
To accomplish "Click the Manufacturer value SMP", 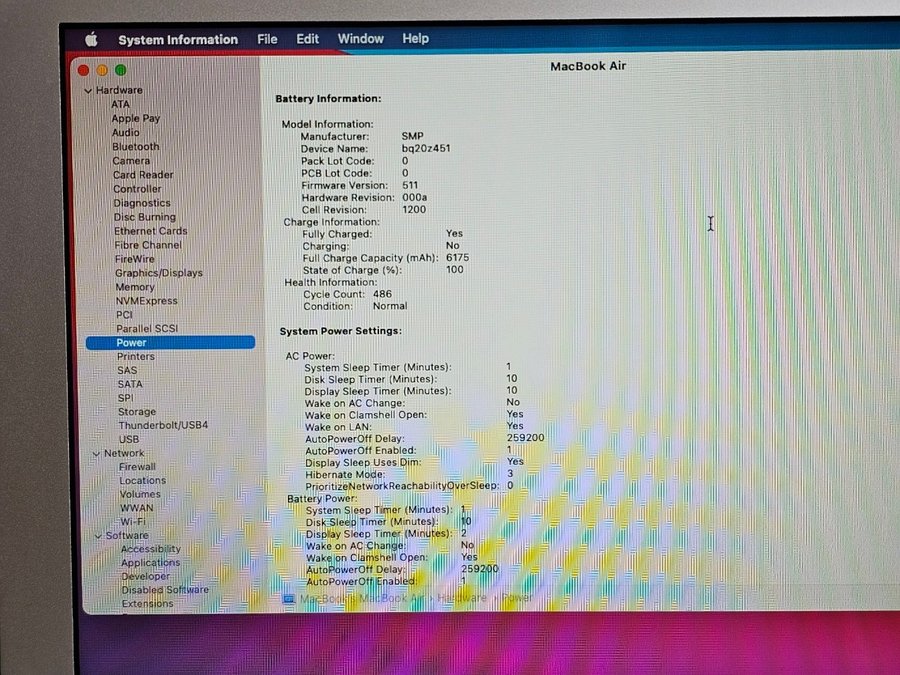I will tap(413, 137).
